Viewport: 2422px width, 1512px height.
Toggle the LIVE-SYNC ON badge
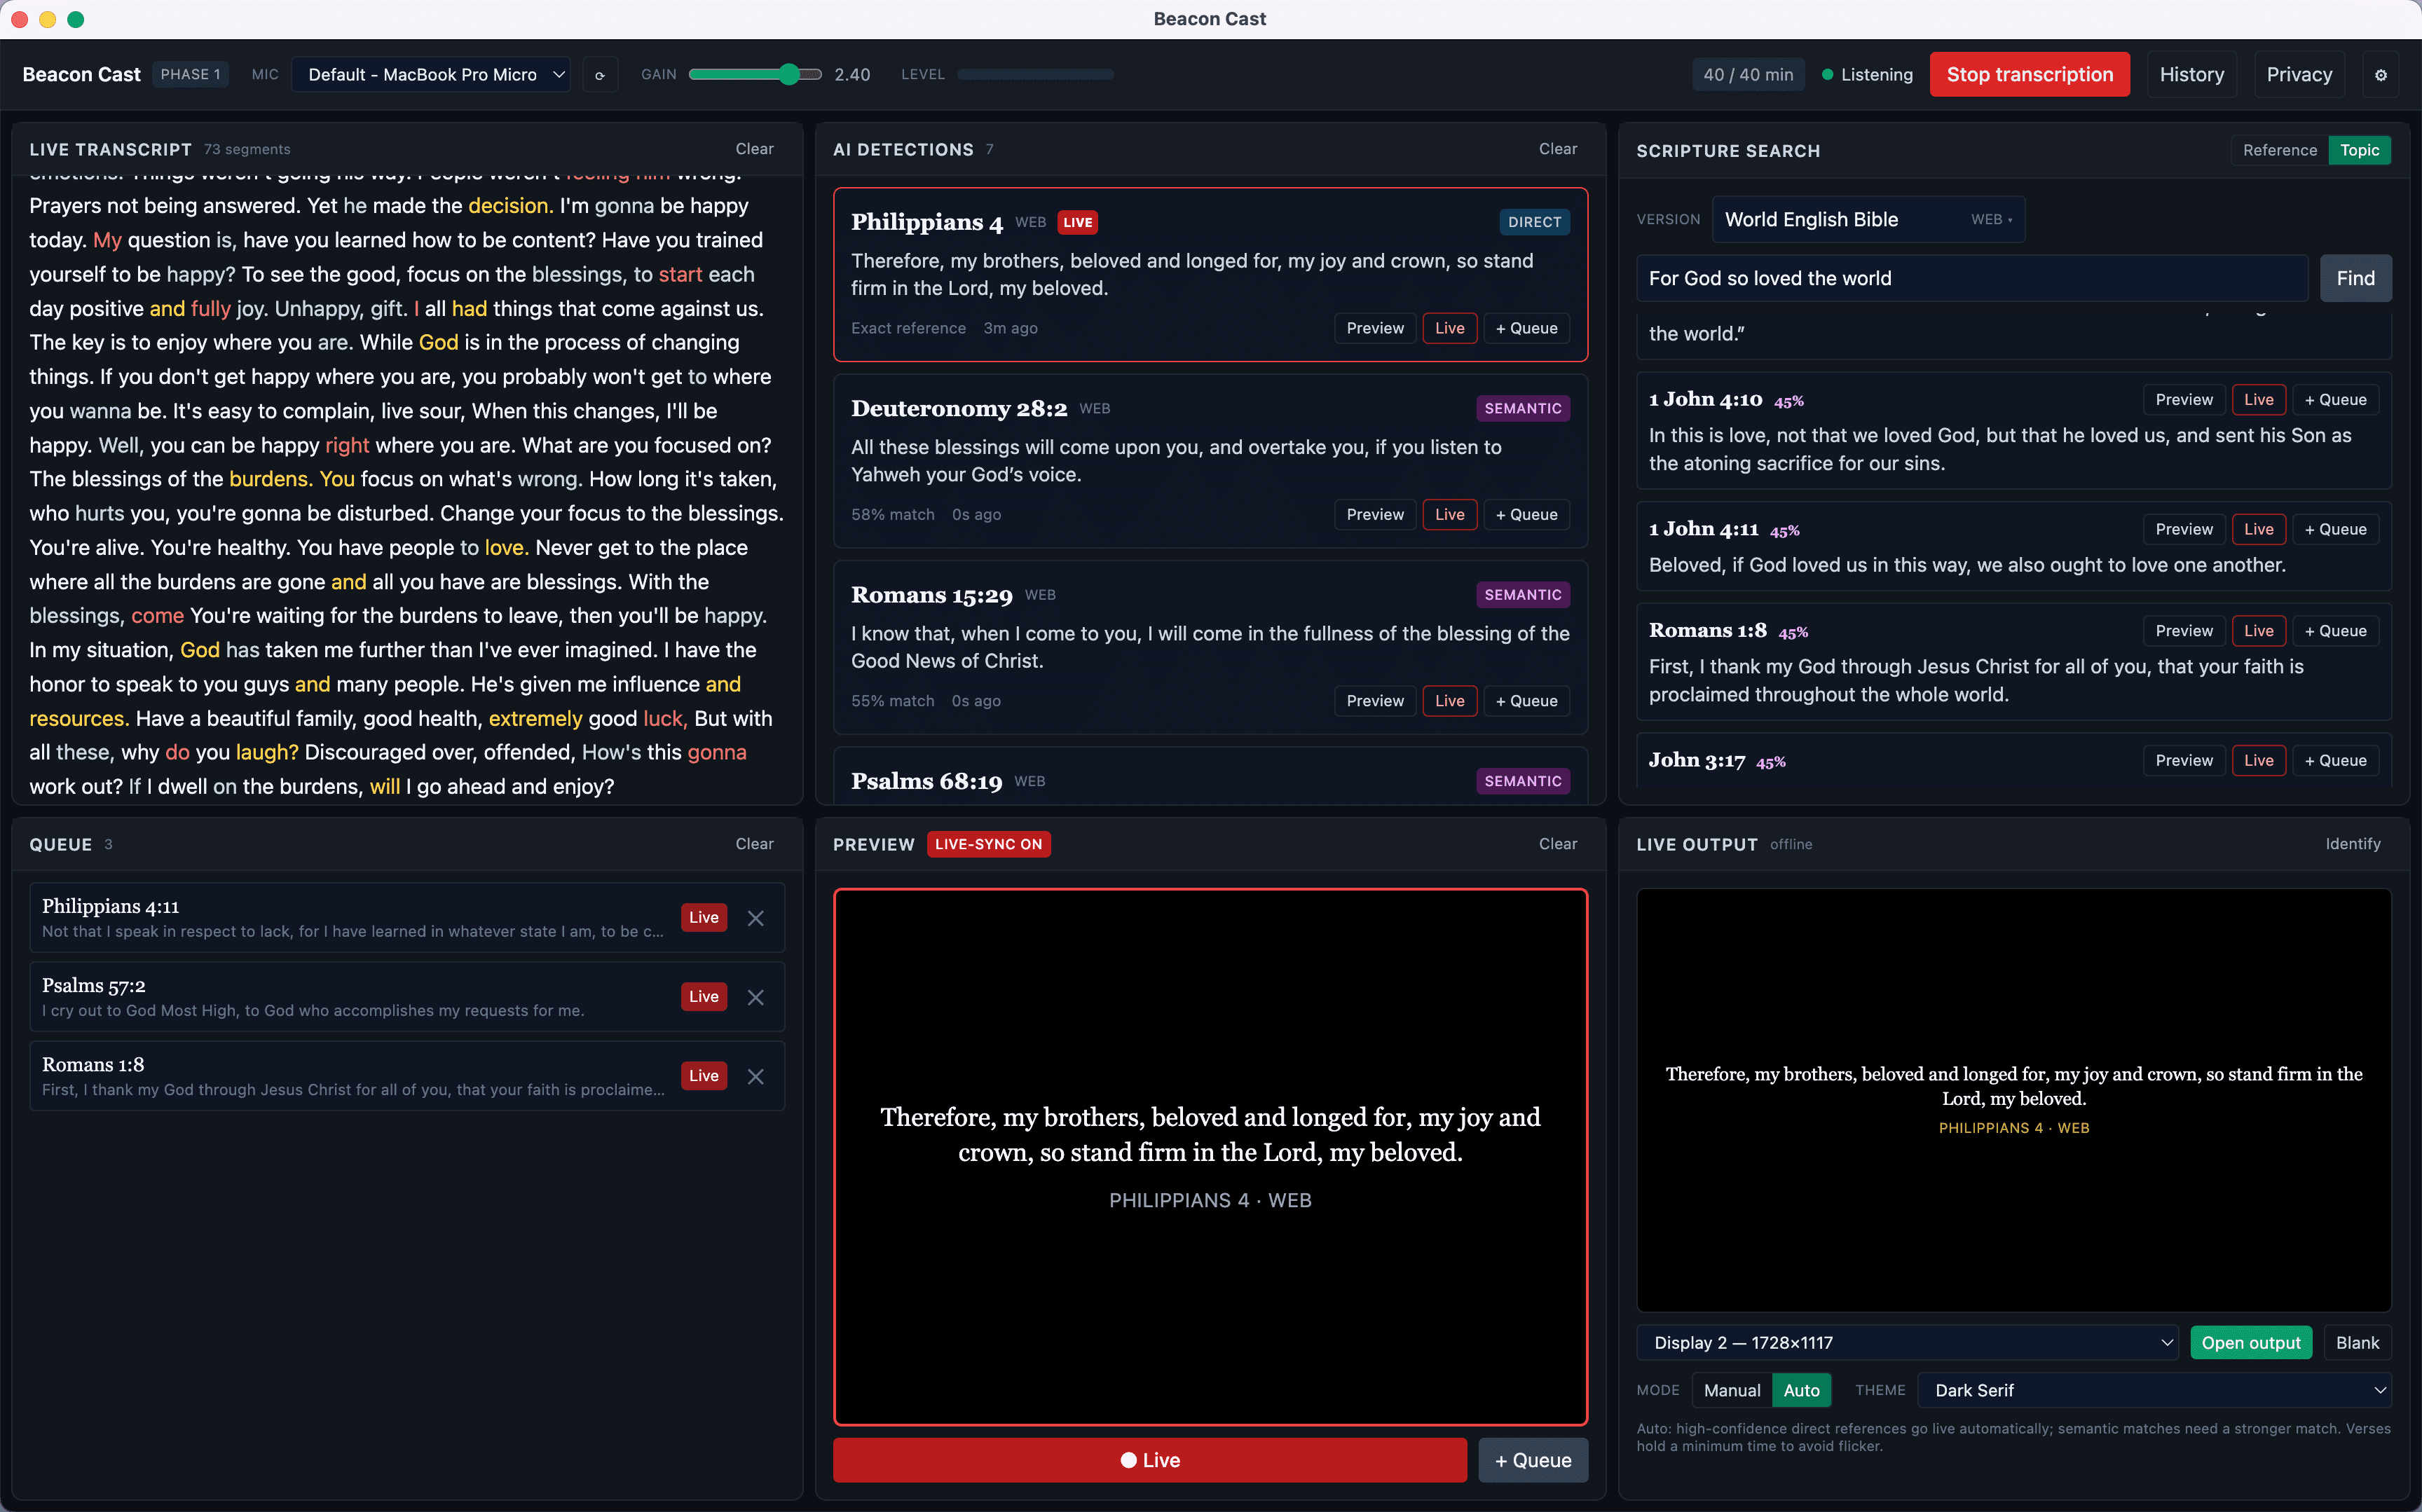pos(988,844)
